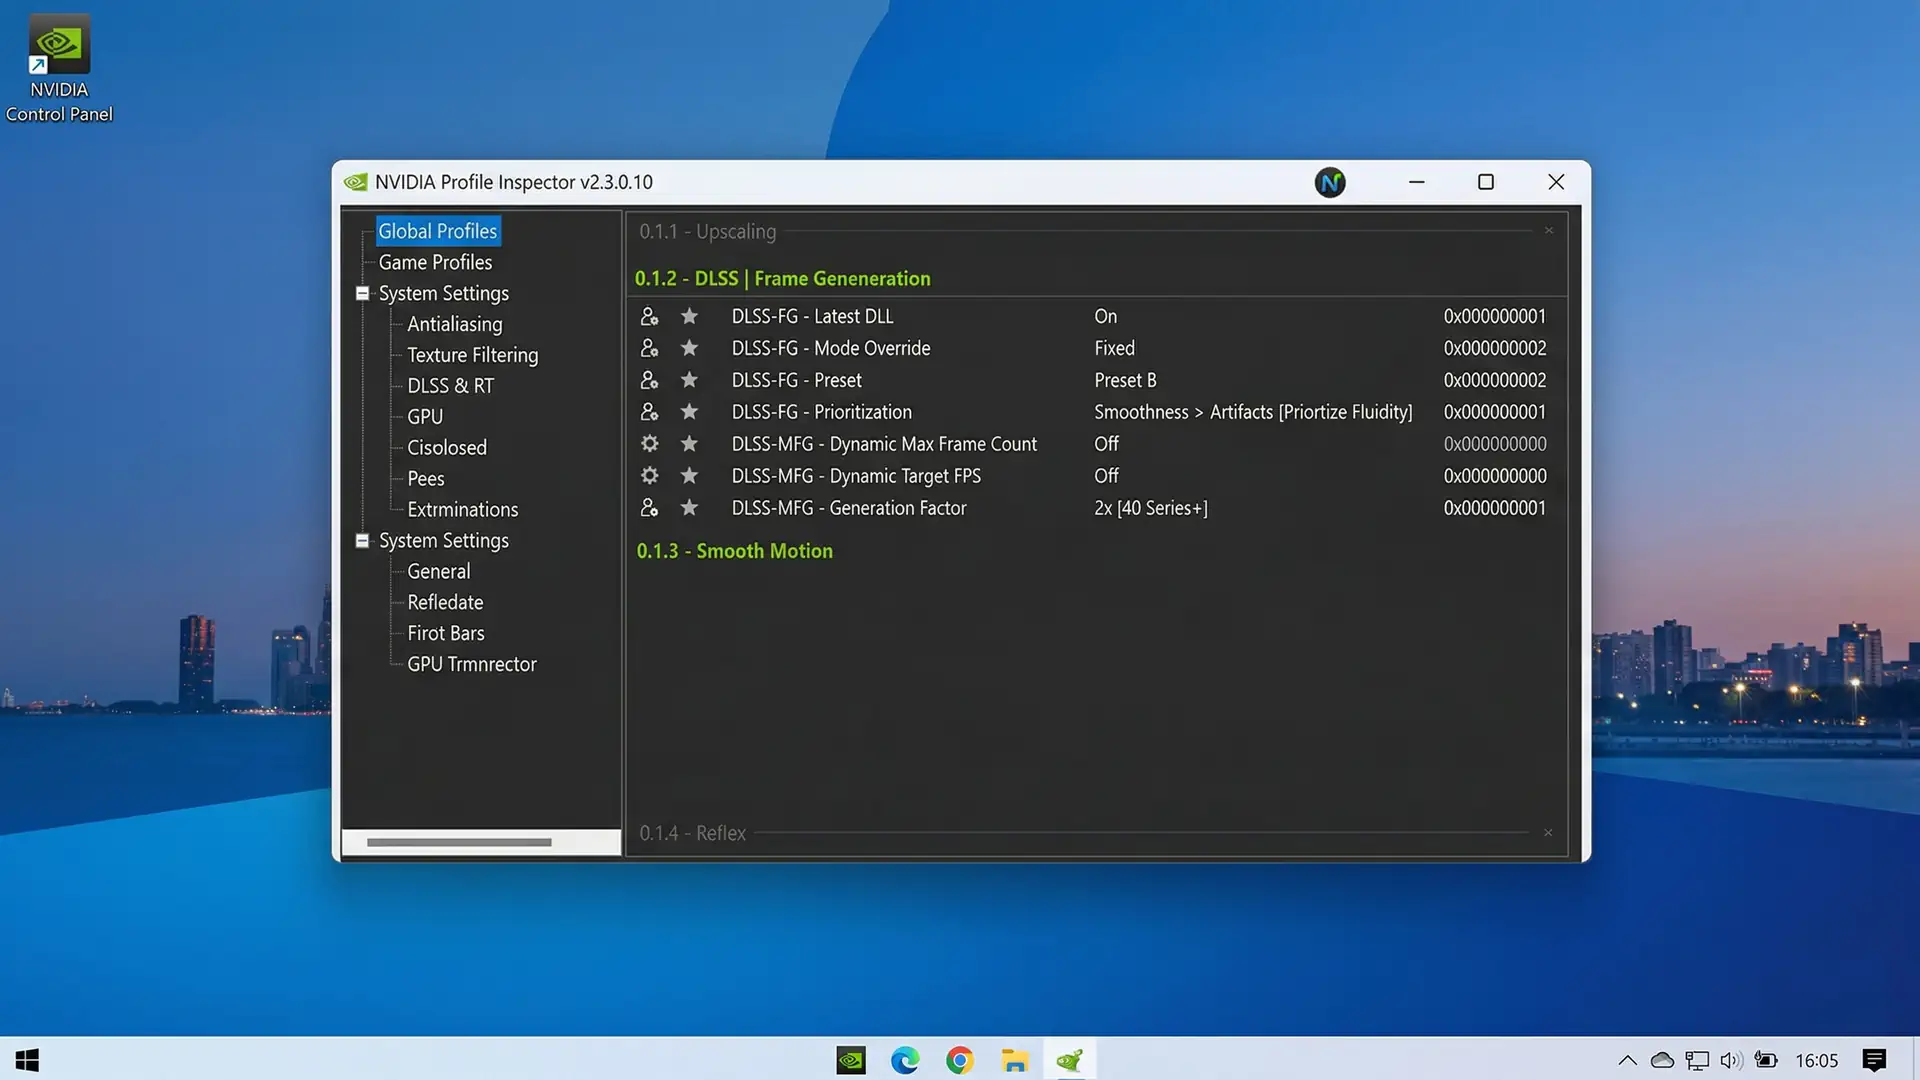
Task: Click gear icon on Dynamic Target FPS row
Action: (649, 476)
